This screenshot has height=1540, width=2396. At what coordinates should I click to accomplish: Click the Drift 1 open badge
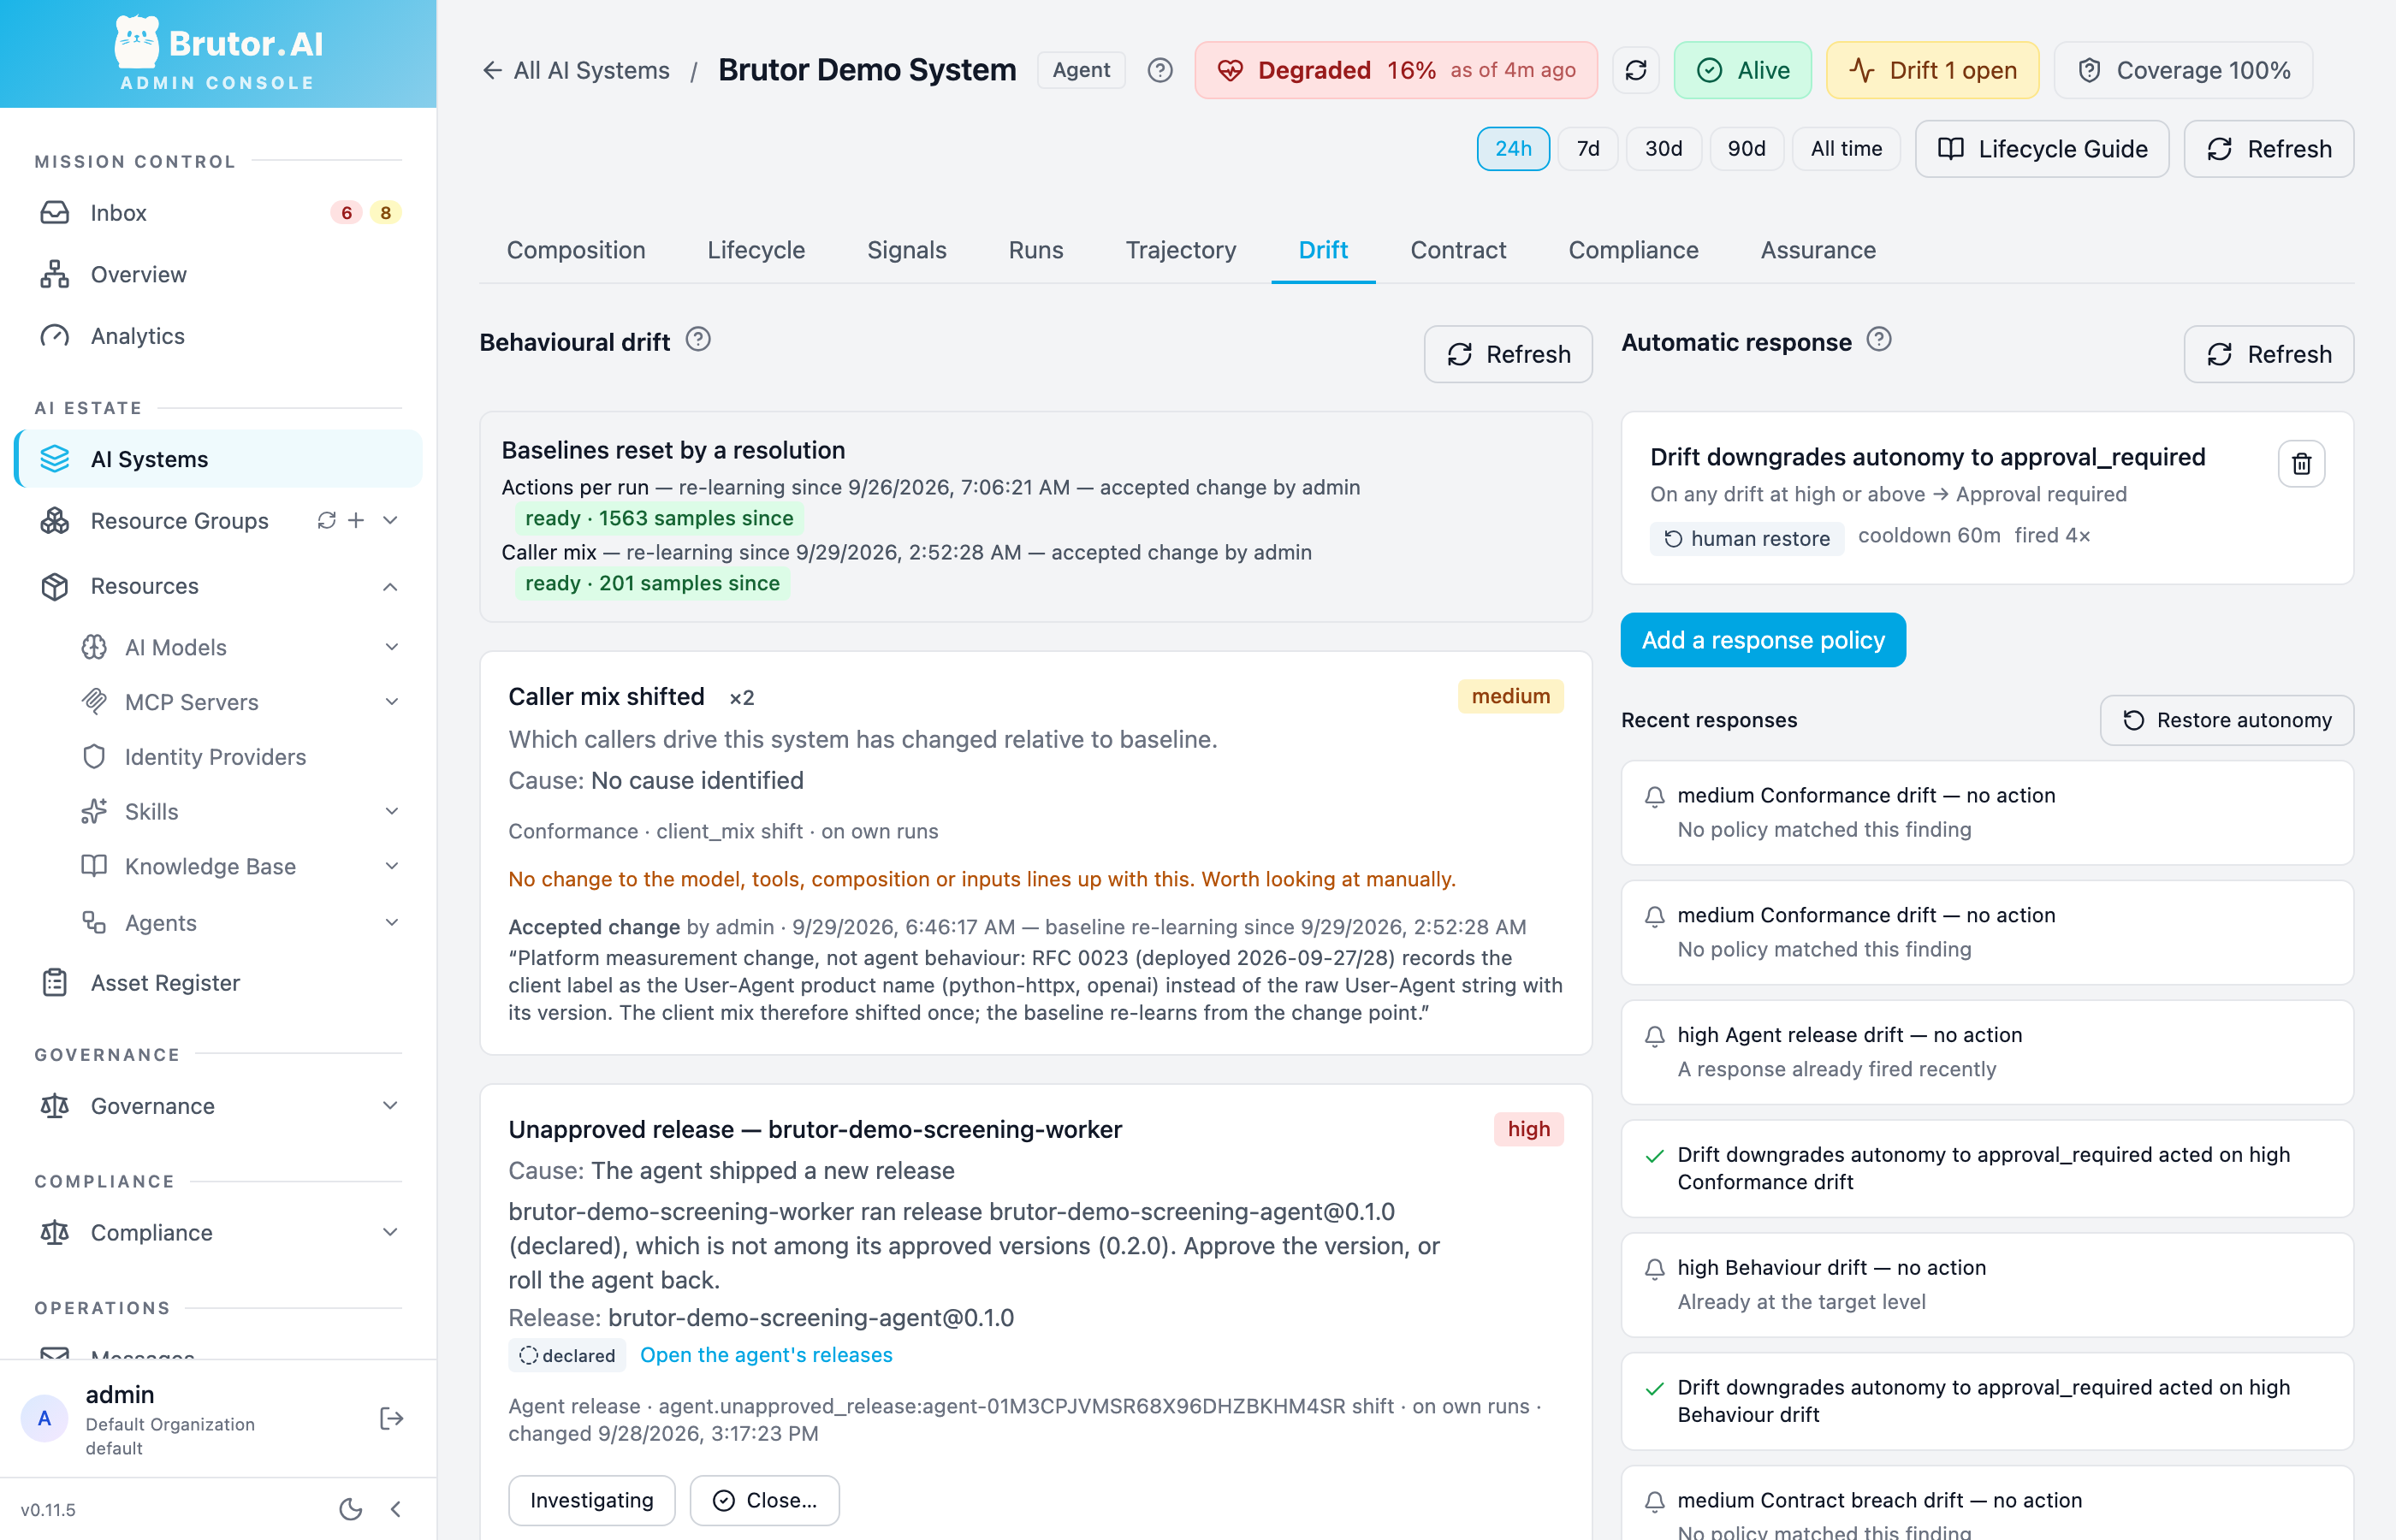click(x=1932, y=70)
